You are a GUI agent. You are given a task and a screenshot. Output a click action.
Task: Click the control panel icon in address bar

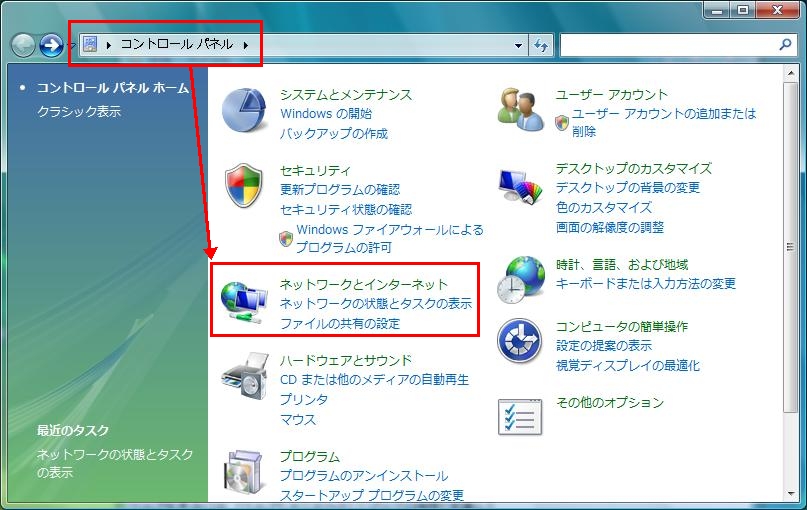(x=90, y=45)
